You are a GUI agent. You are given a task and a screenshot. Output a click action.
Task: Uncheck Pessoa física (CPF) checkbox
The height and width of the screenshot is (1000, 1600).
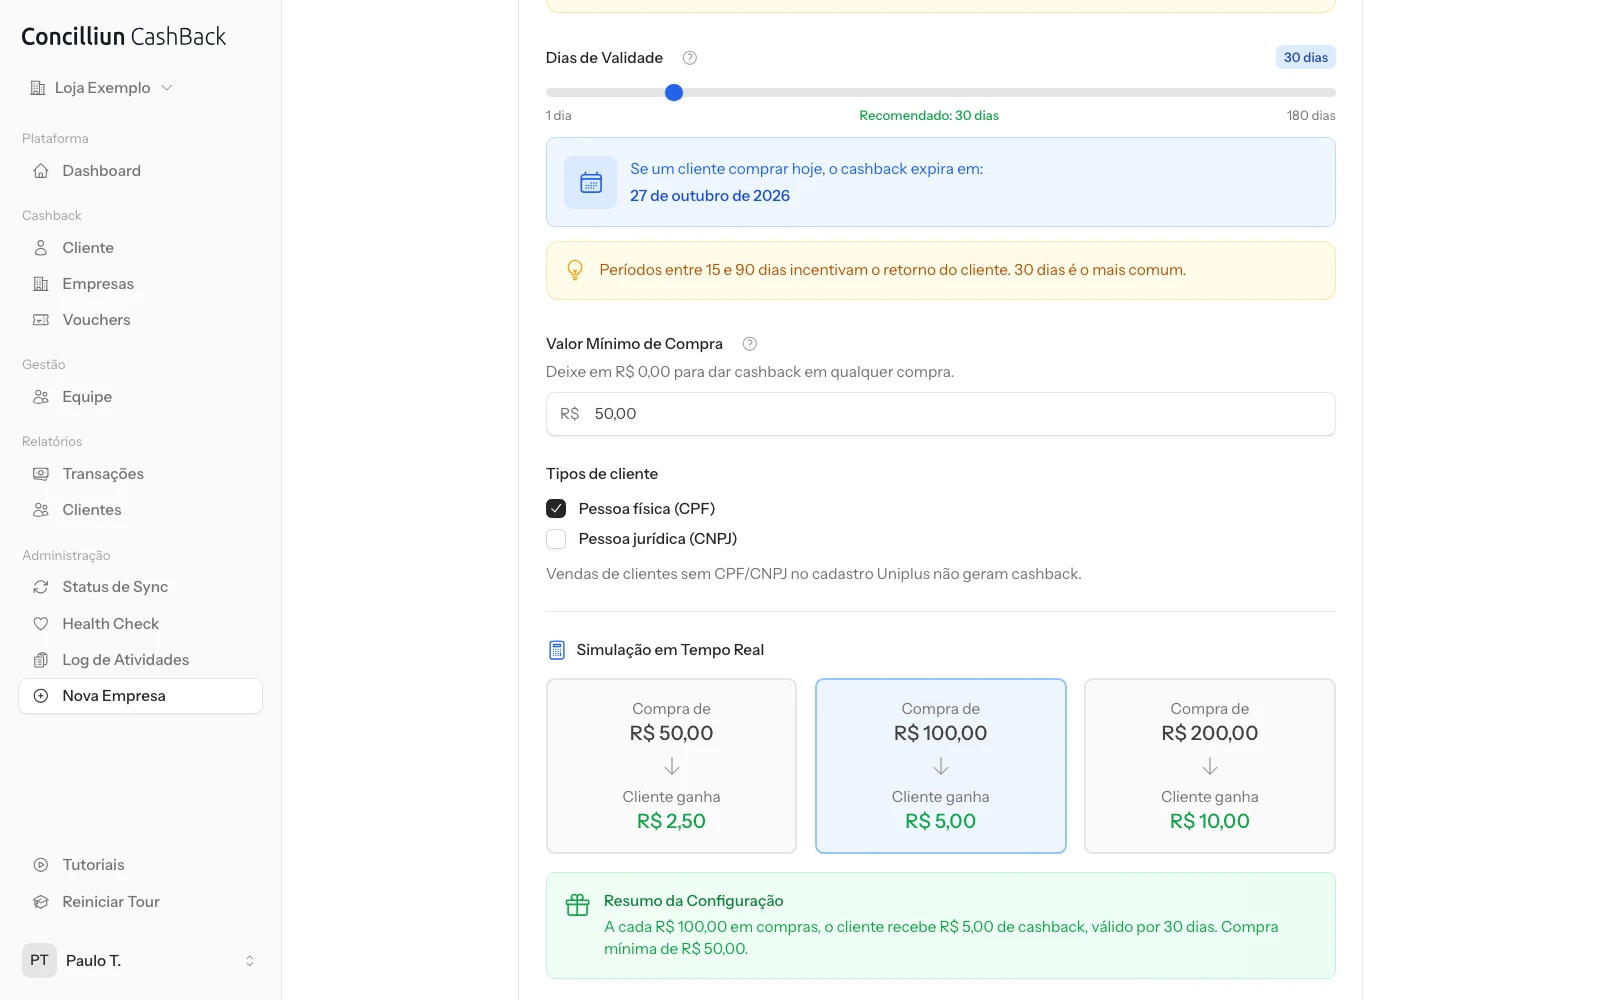click(x=556, y=509)
